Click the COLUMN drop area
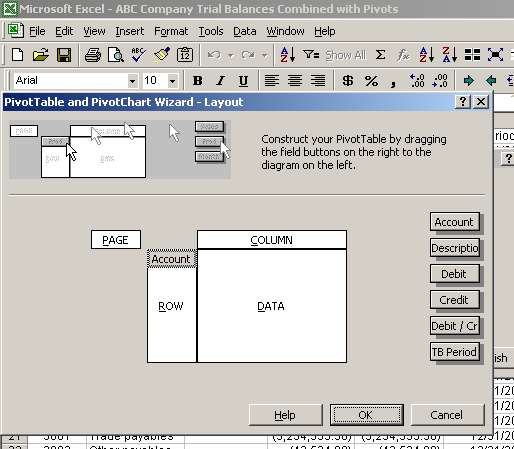Viewport: 514px width, 449px height. [272, 240]
